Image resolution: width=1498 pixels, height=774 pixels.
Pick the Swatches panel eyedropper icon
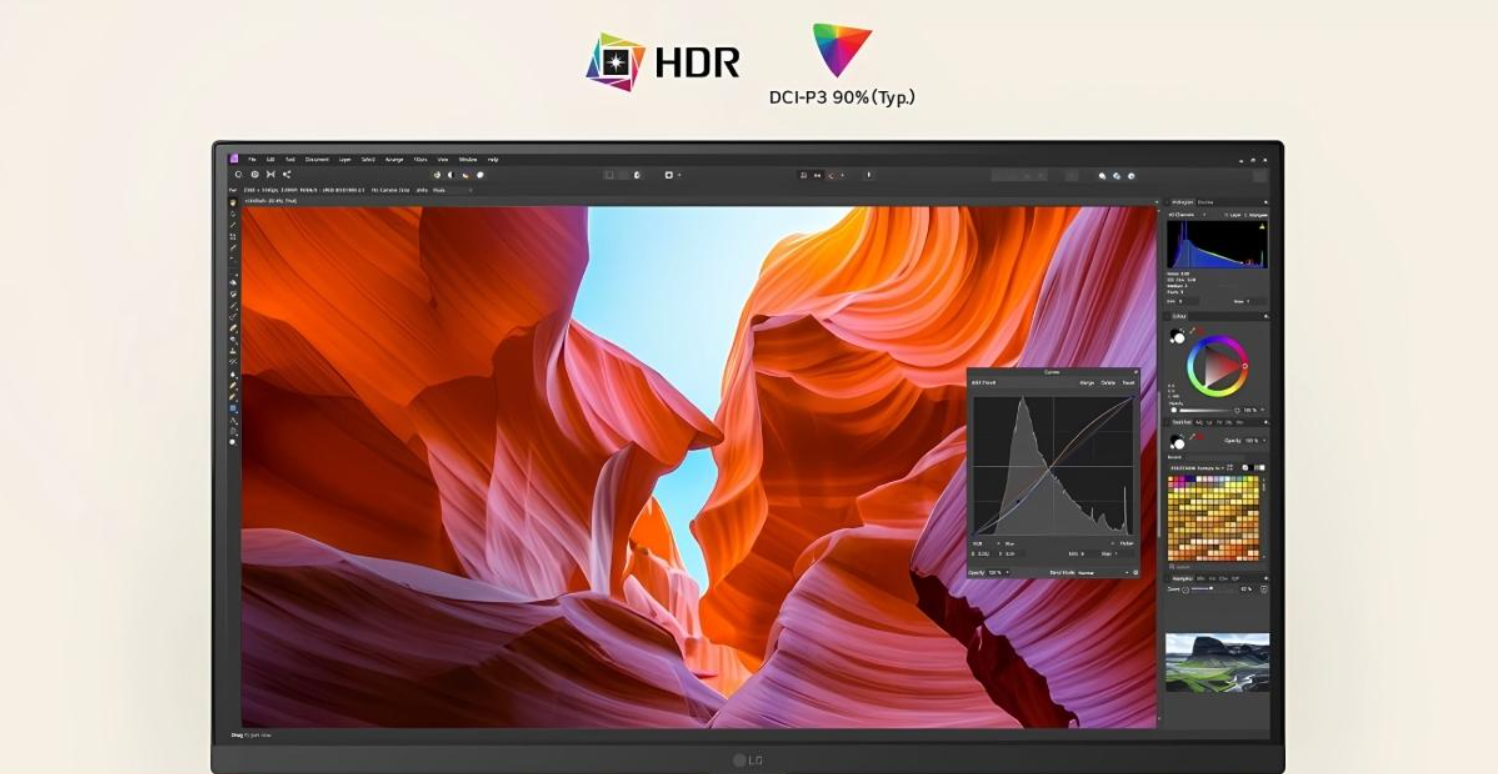(x=1192, y=437)
